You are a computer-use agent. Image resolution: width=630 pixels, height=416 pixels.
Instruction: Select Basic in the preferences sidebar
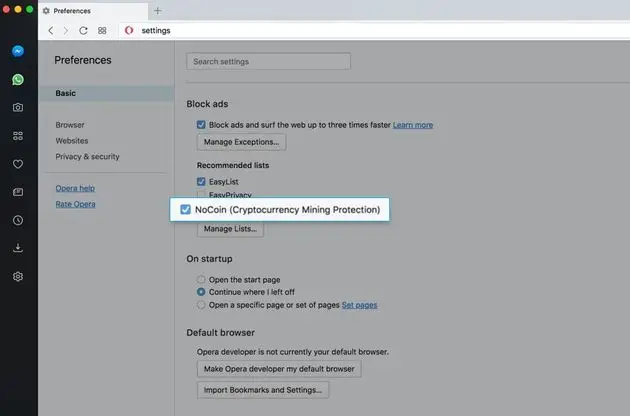[x=106, y=93]
